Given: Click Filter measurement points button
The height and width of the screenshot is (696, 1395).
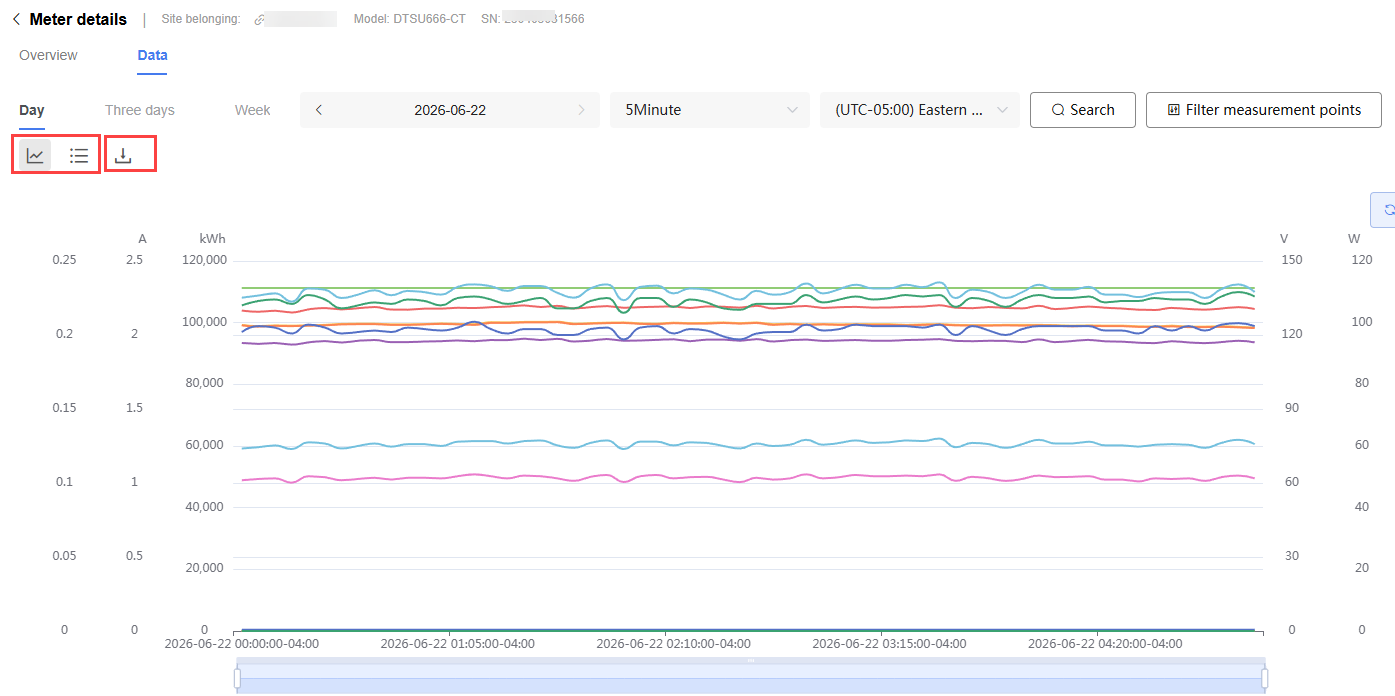Looking at the screenshot, I should 1264,110.
